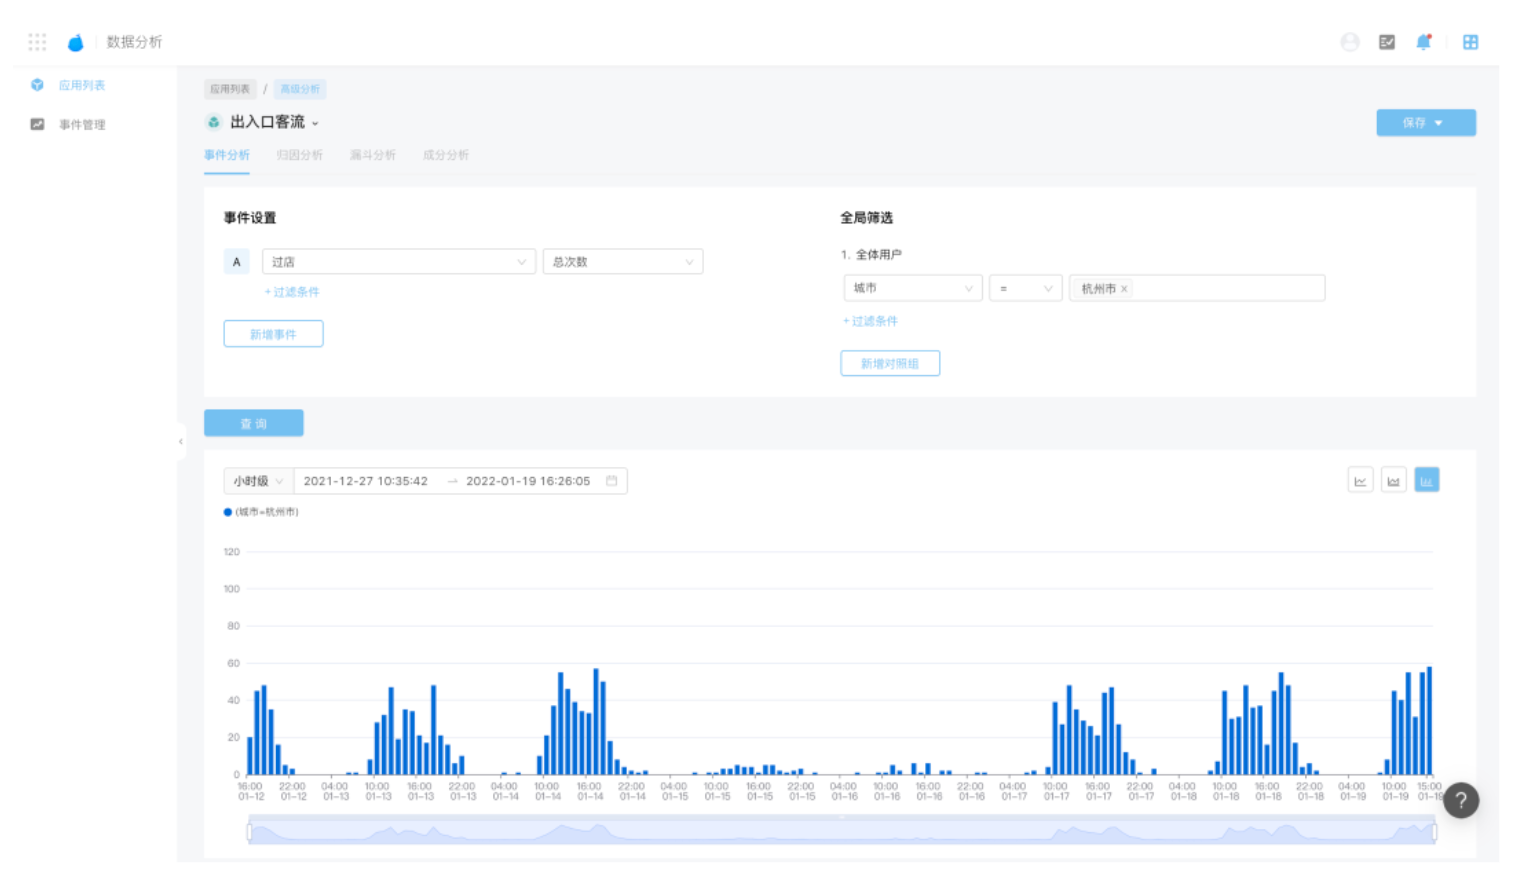Switch to bar chart view

coord(1427,481)
